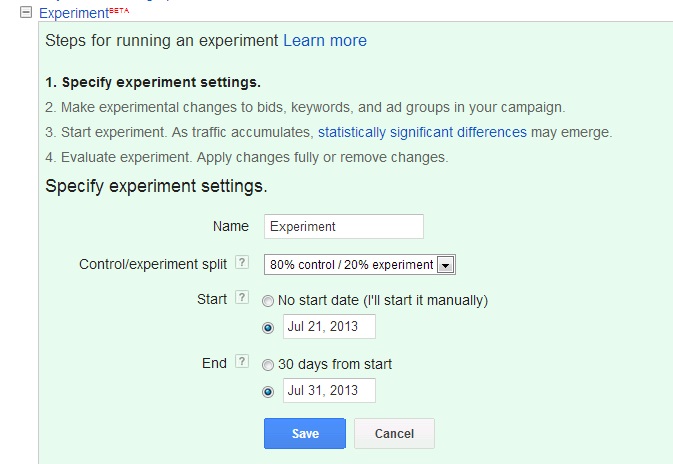Click the experiment Name text field
Viewport: 673px width, 464px height.
[343, 226]
